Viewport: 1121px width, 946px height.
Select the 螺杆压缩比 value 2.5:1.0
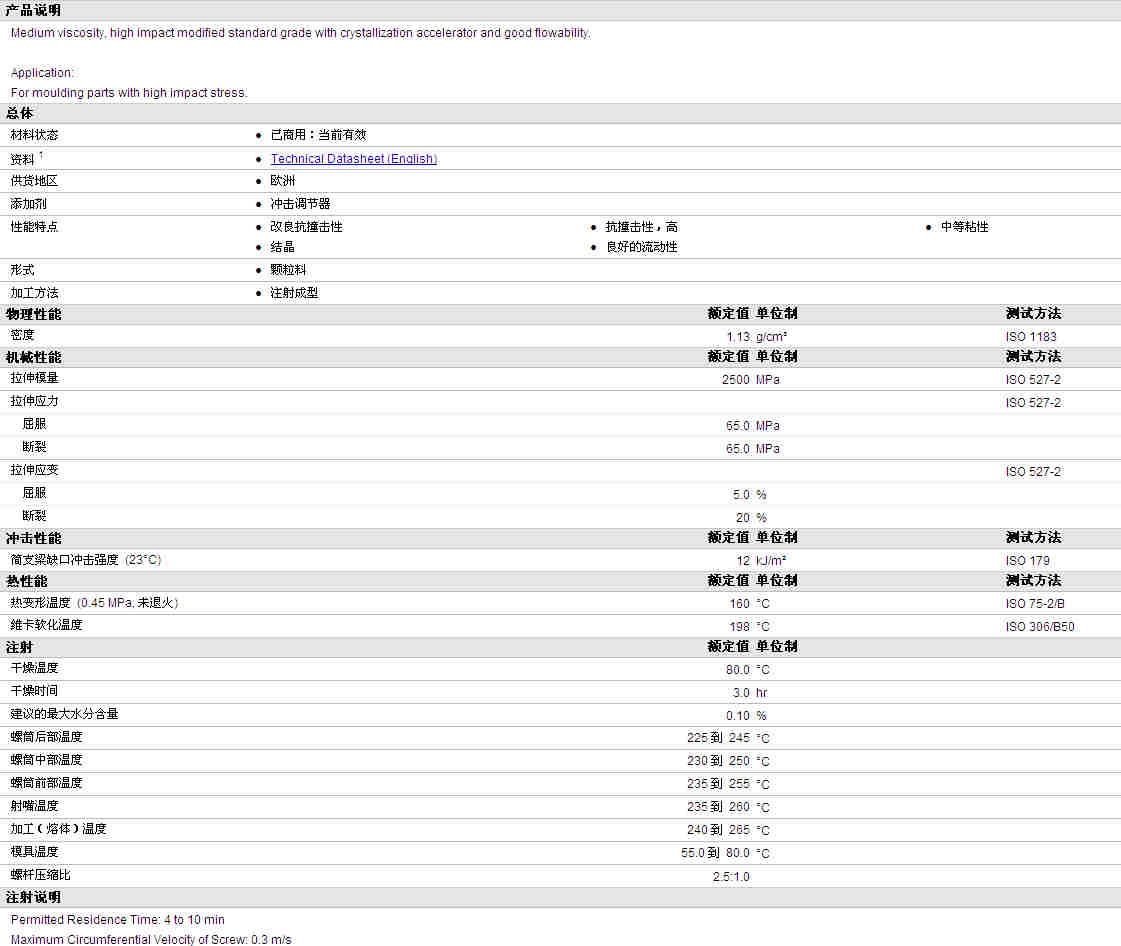(x=730, y=877)
